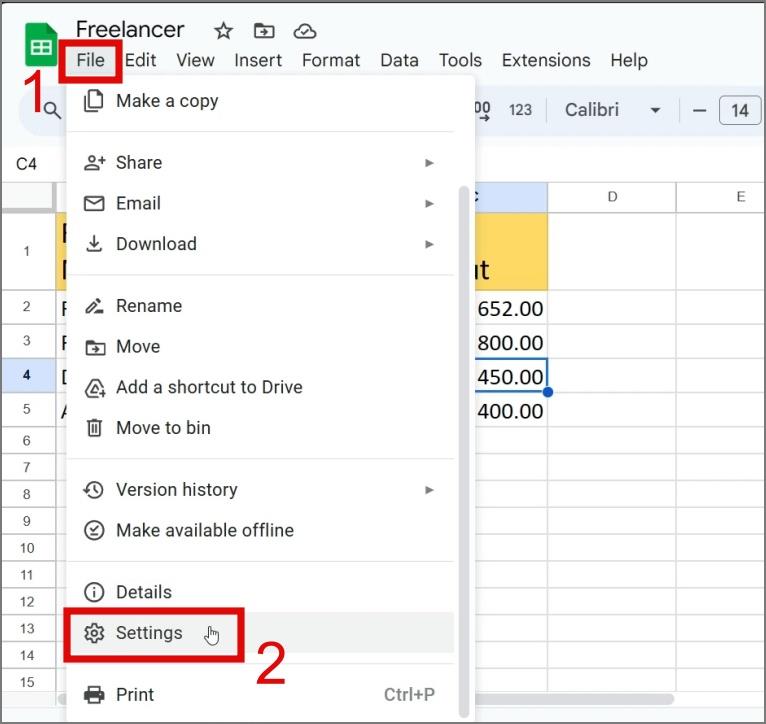This screenshot has width=766, height=724.
Task: Open the 123 number format menu
Action: (x=520, y=110)
